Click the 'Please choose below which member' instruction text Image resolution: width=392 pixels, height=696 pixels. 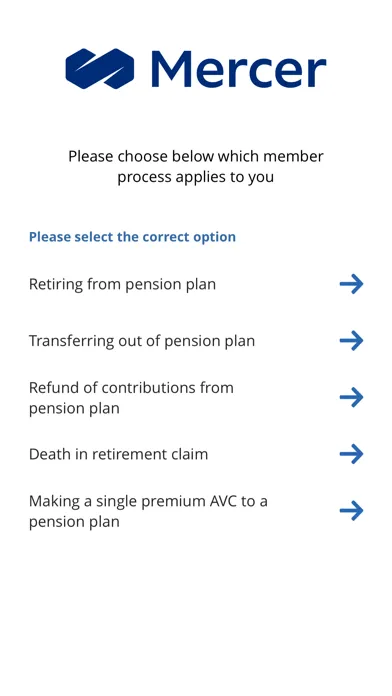tap(196, 156)
